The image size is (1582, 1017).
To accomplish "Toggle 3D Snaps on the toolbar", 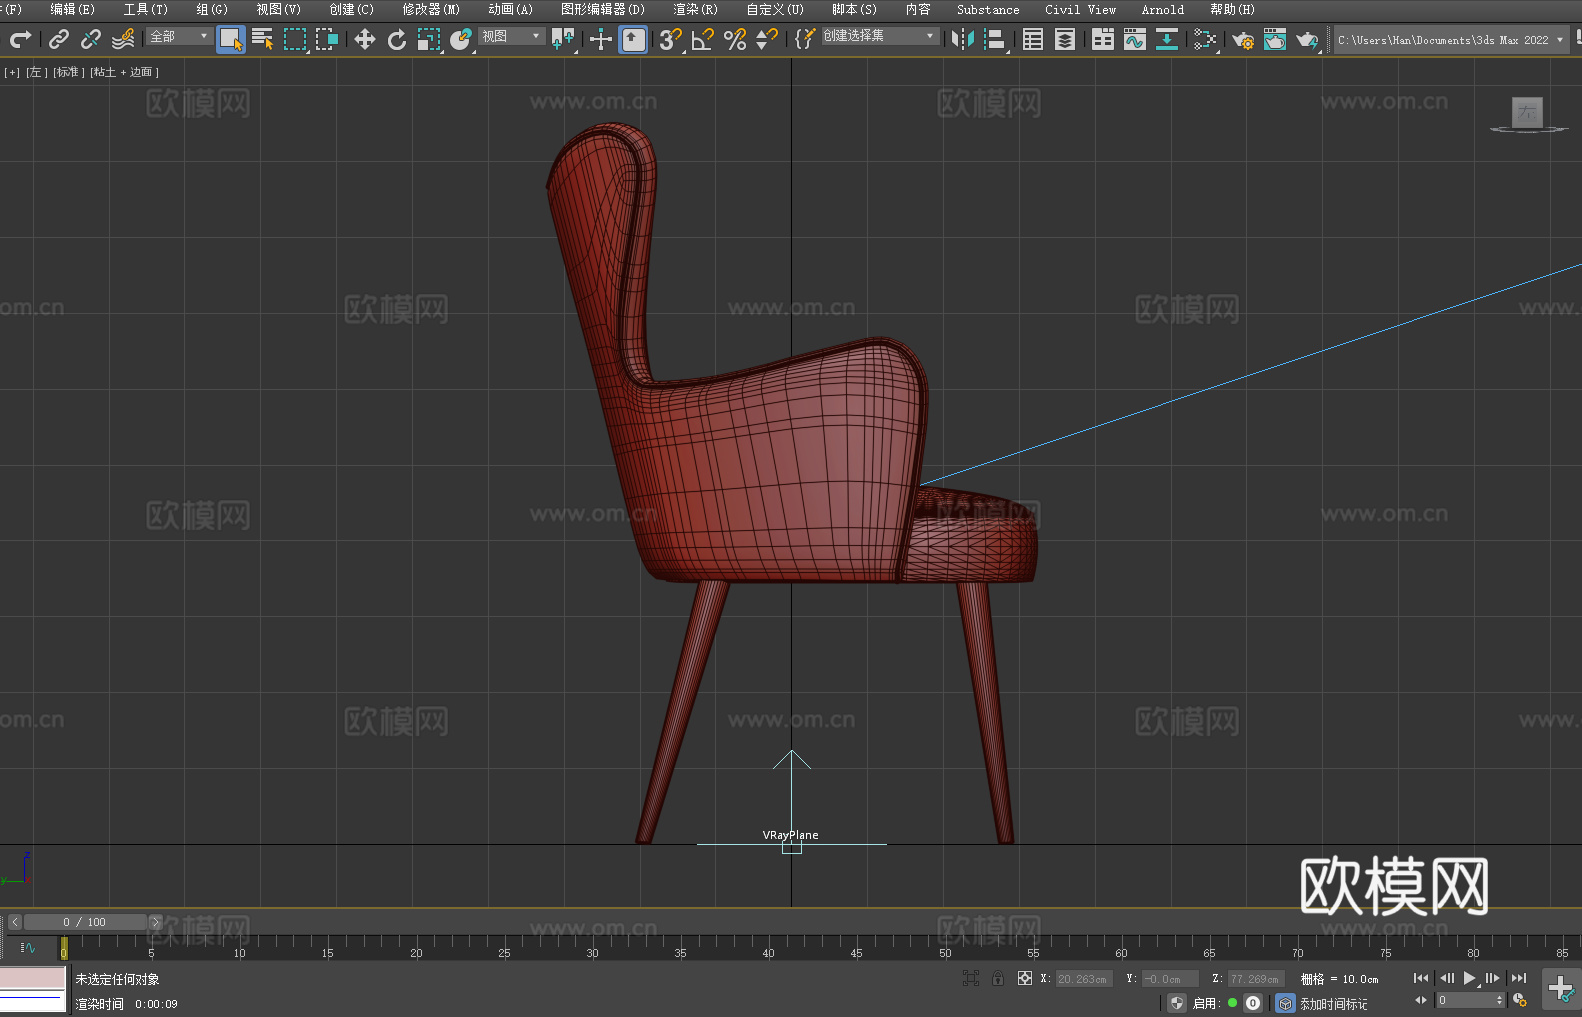I will [x=670, y=39].
